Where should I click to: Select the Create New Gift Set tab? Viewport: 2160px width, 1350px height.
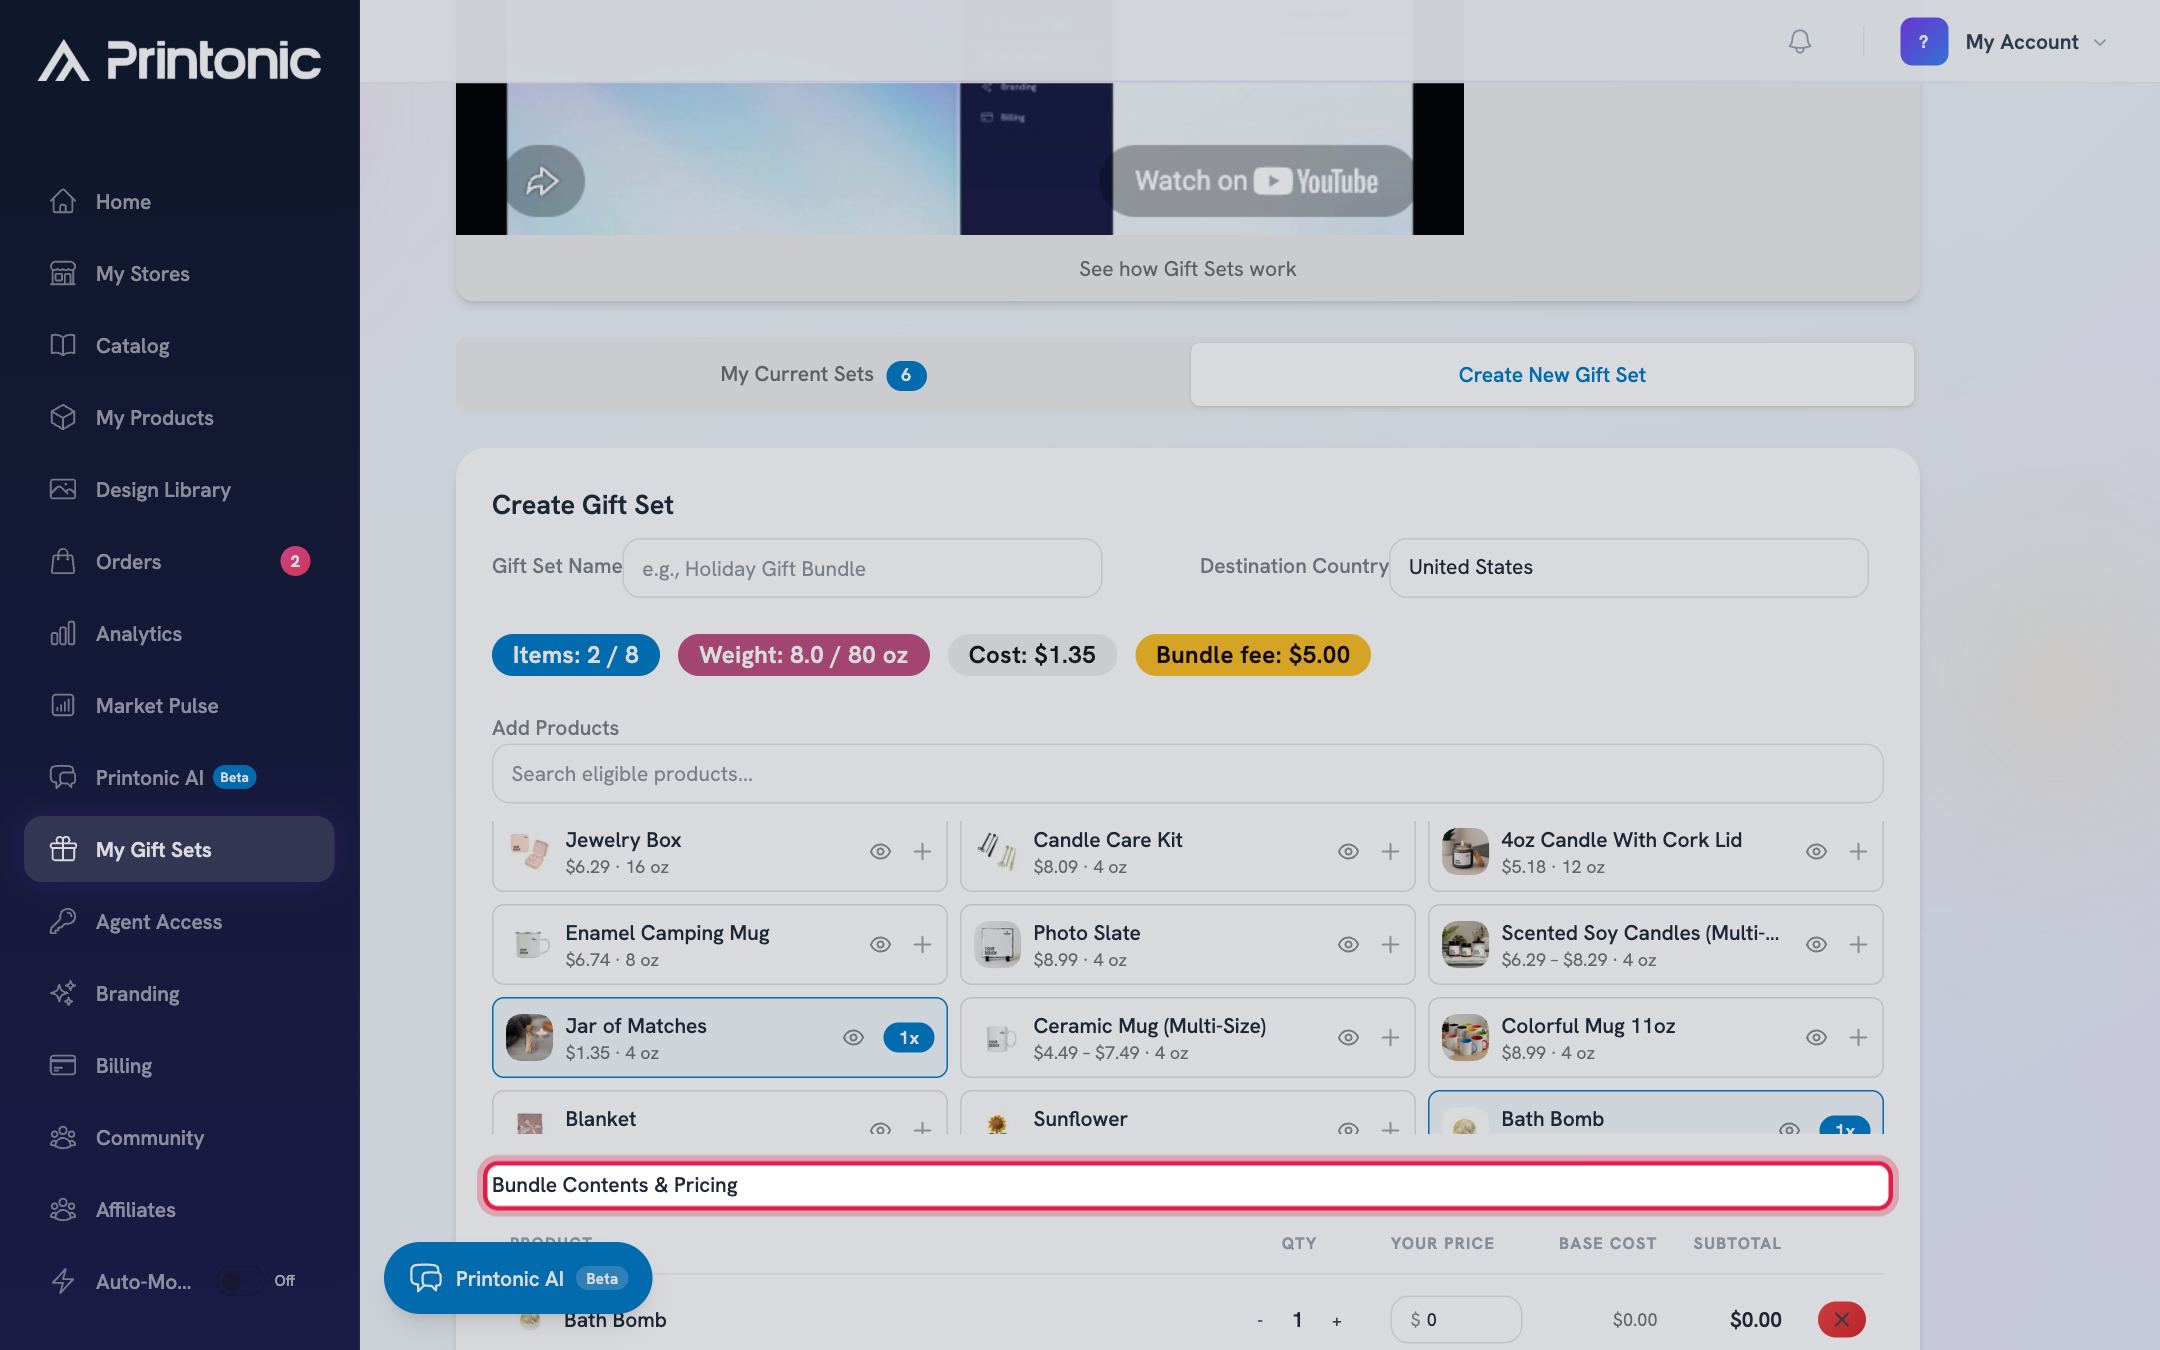pyautogui.click(x=1552, y=375)
